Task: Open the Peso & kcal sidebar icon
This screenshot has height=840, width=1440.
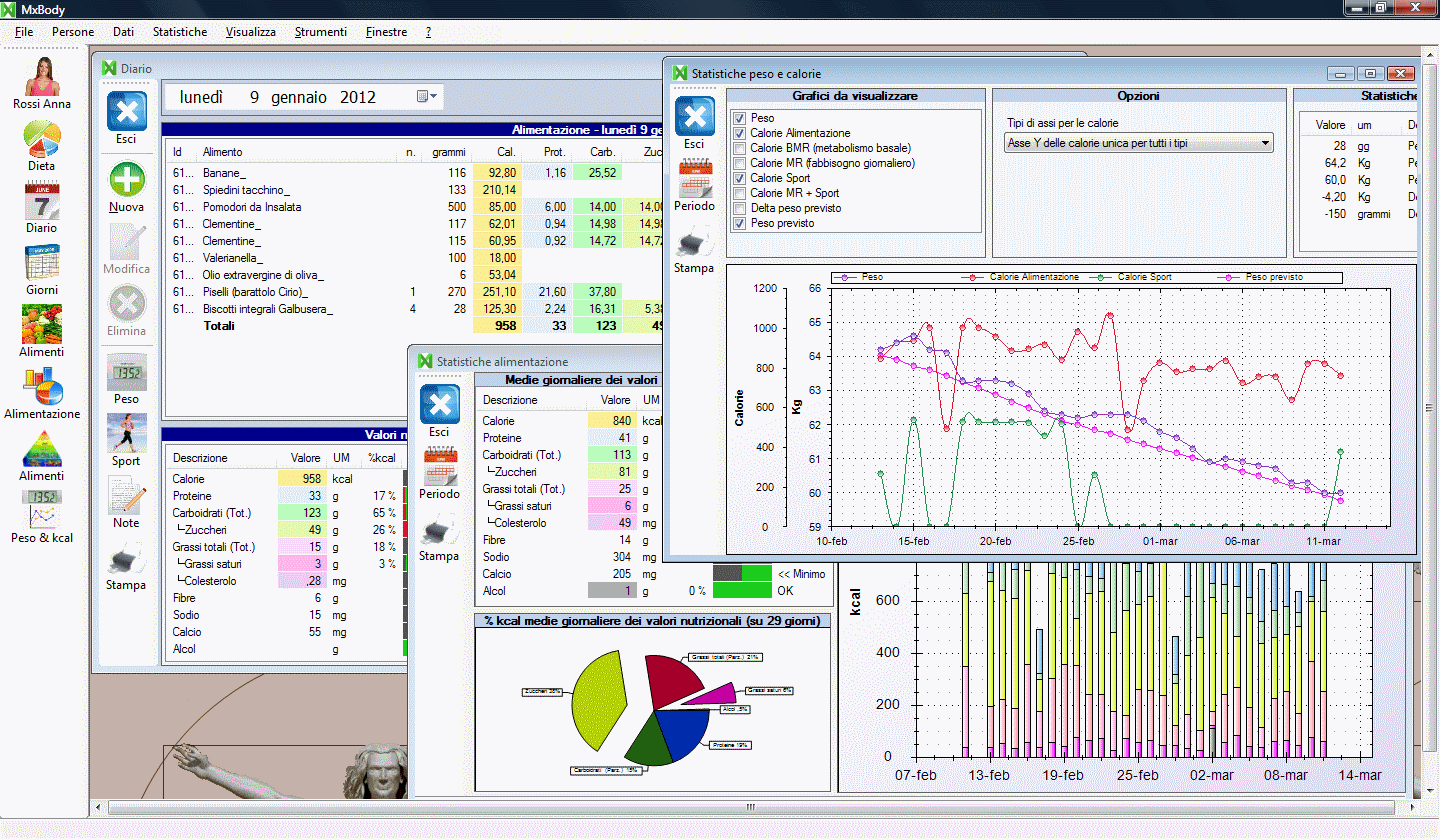Action: (x=41, y=510)
